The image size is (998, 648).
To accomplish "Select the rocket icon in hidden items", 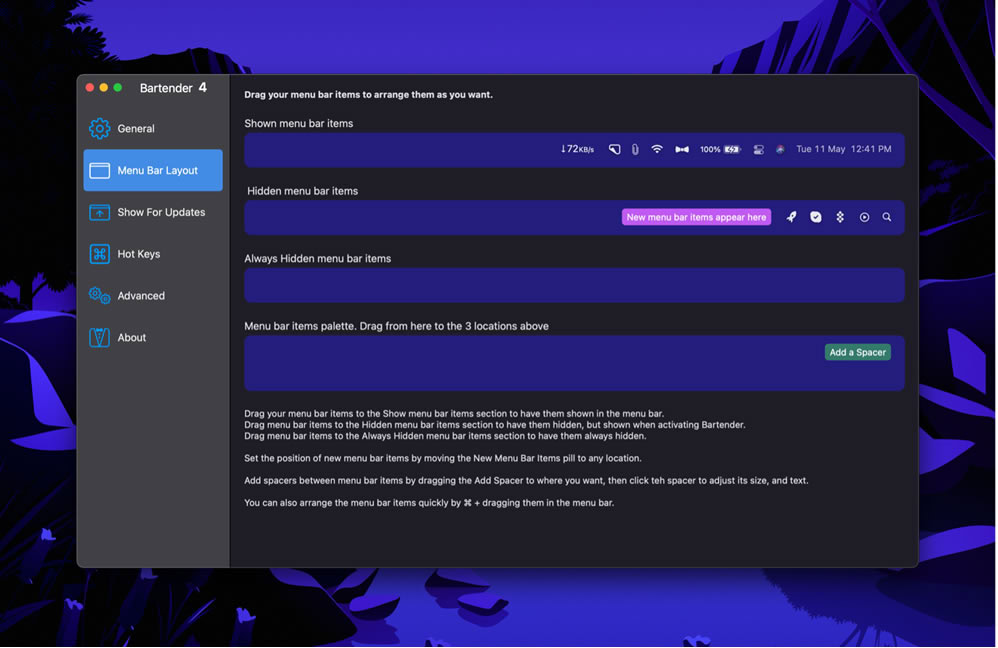I will pyautogui.click(x=791, y=217).
